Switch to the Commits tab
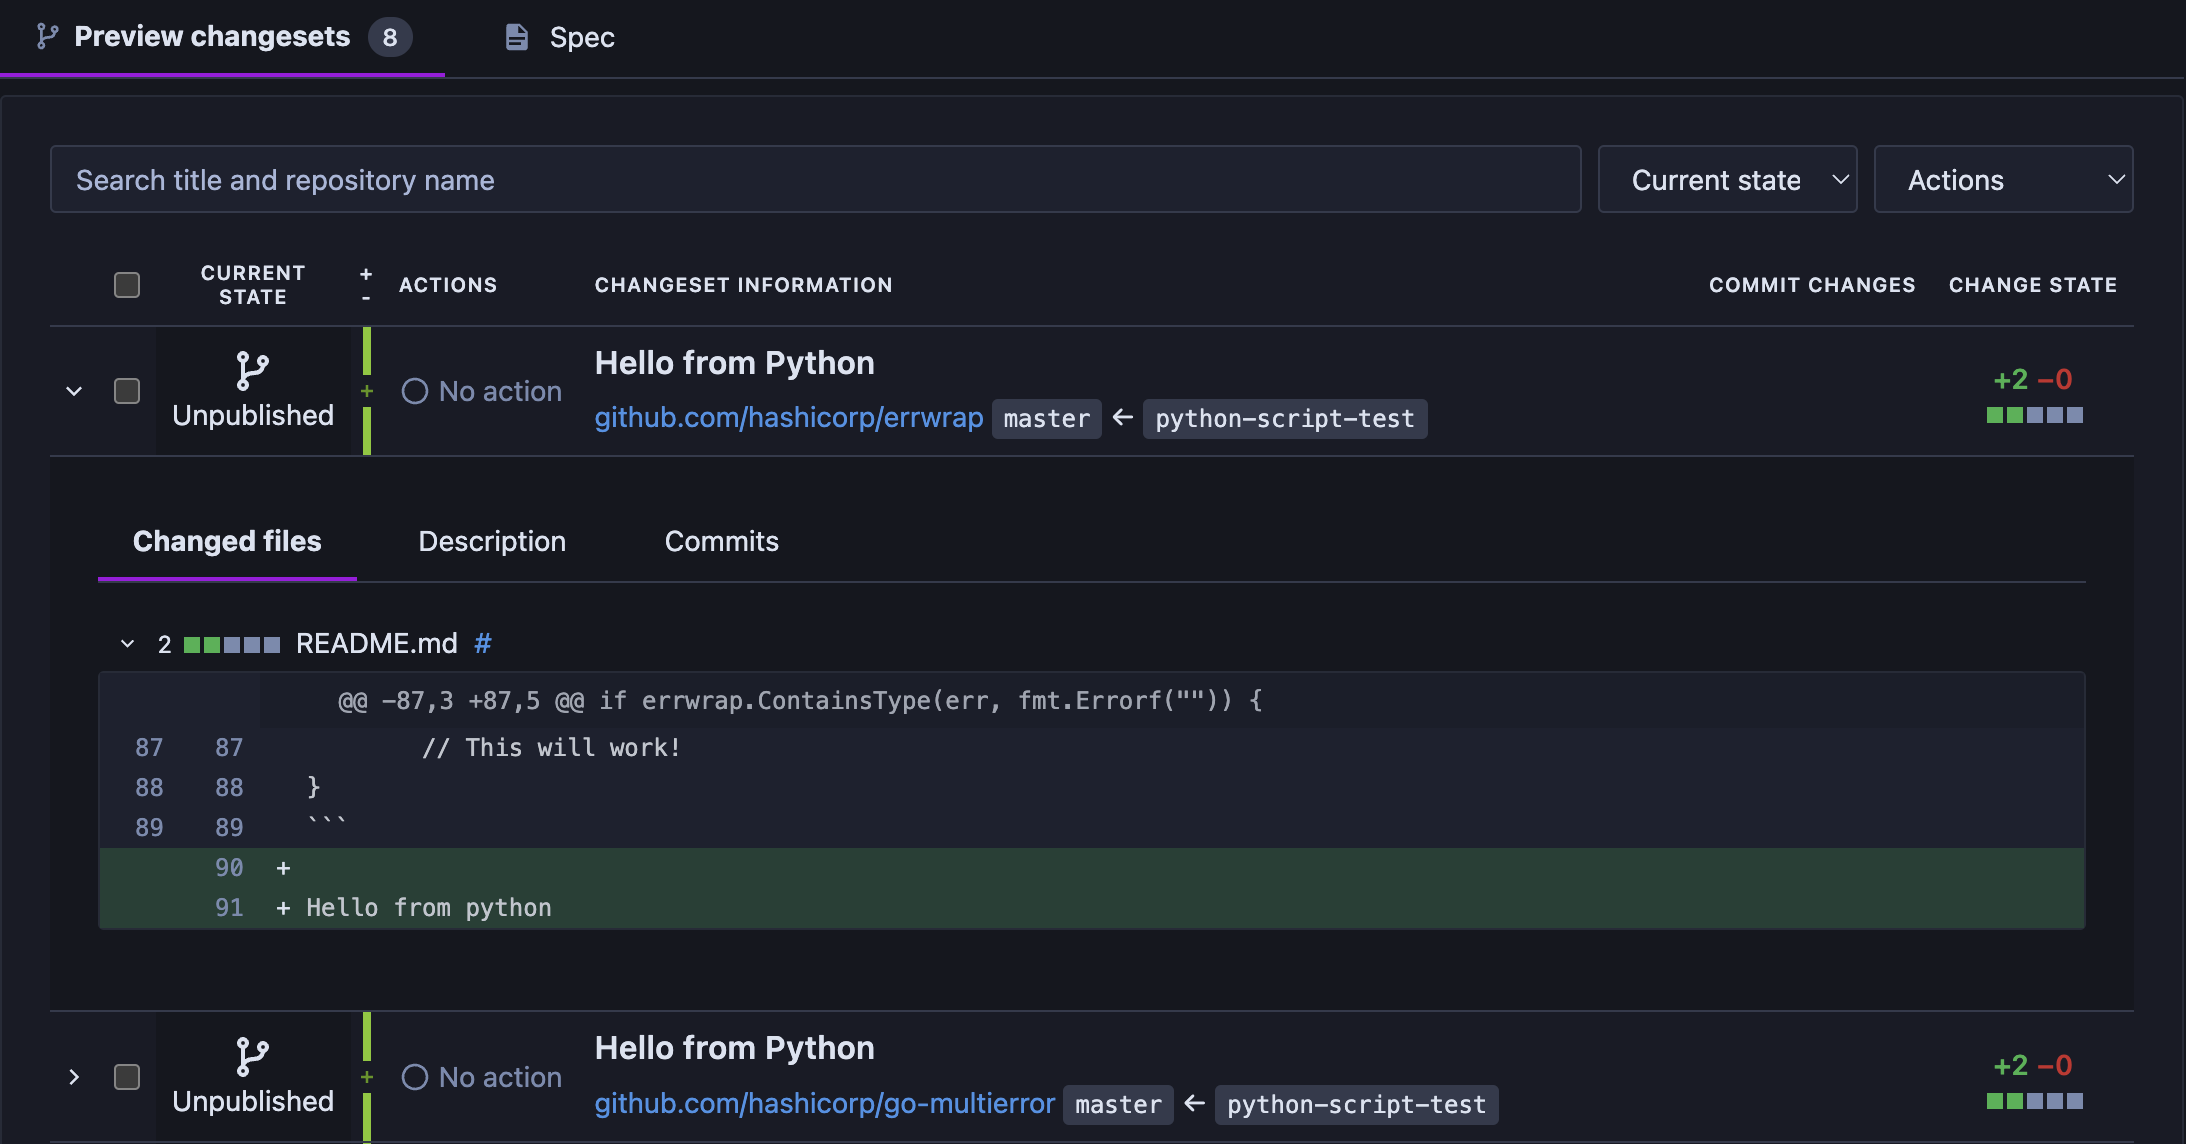The height and width of the screenshot is (1144, 2186). pos(721,541)
